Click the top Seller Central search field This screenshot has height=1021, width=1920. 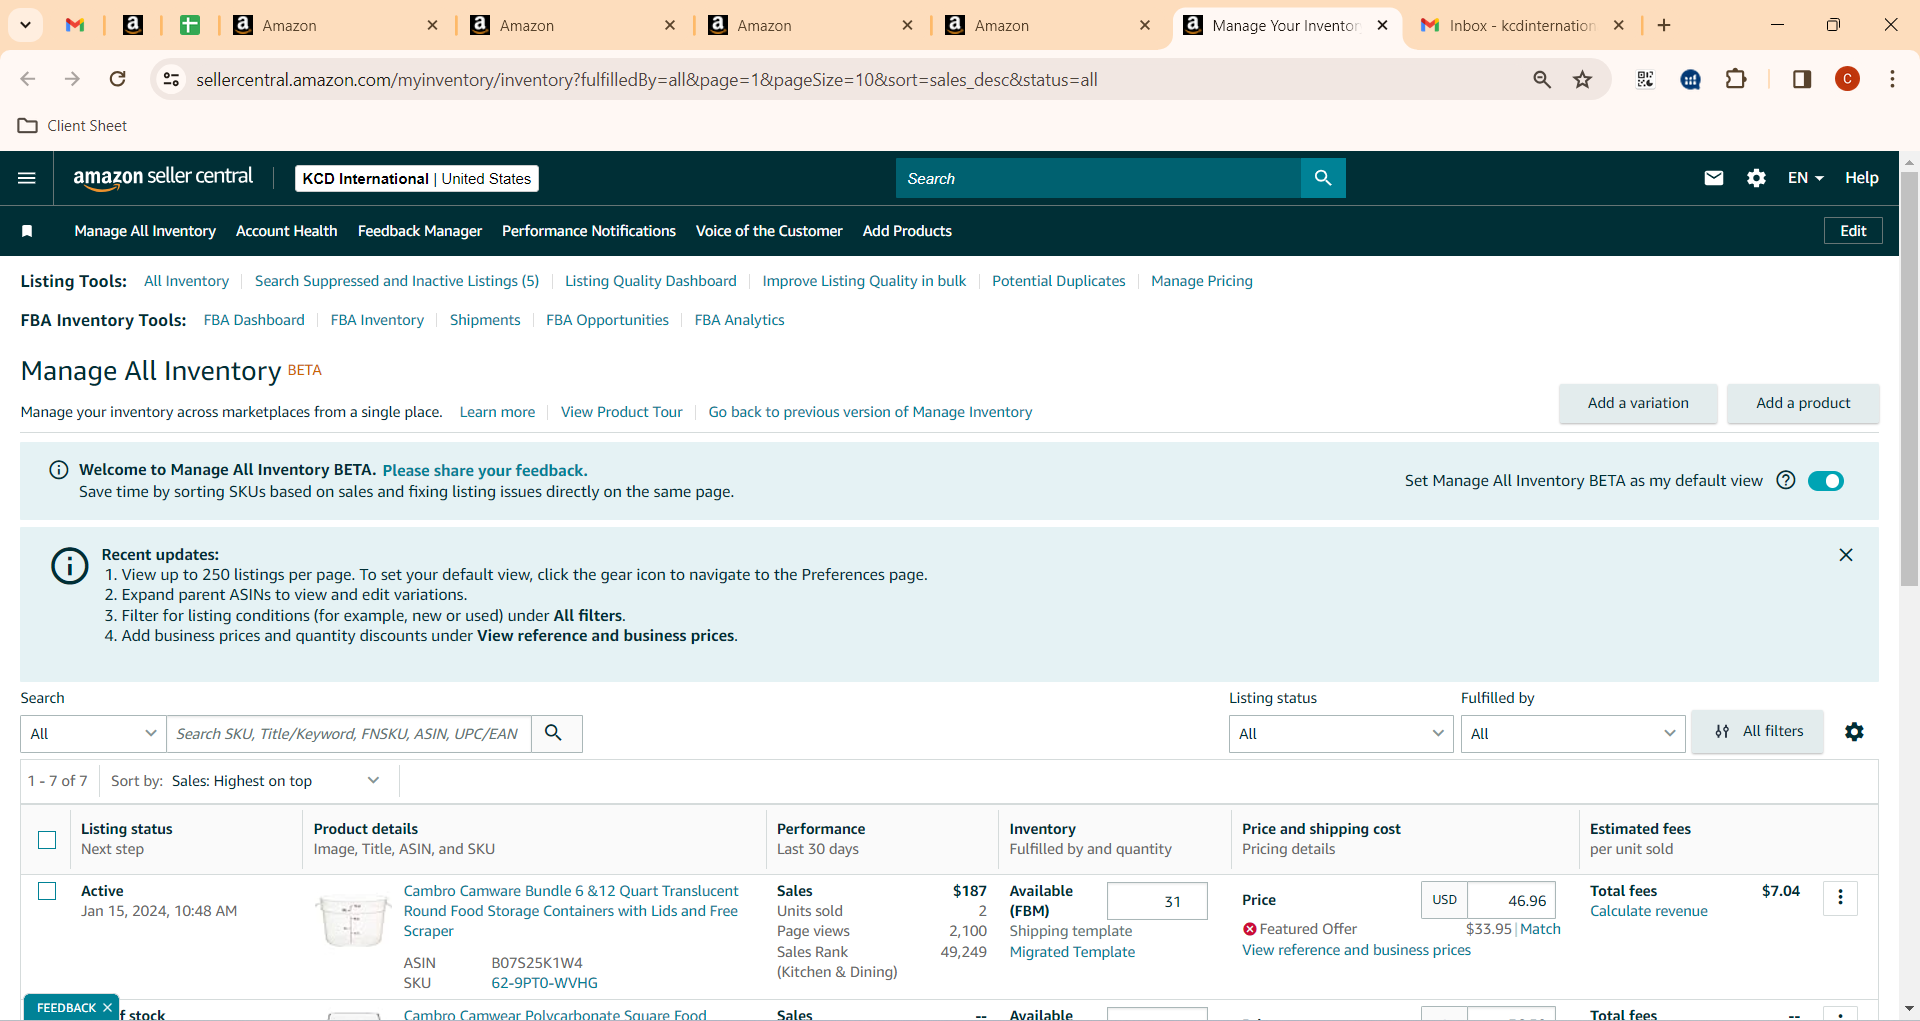coord(1098,178)
